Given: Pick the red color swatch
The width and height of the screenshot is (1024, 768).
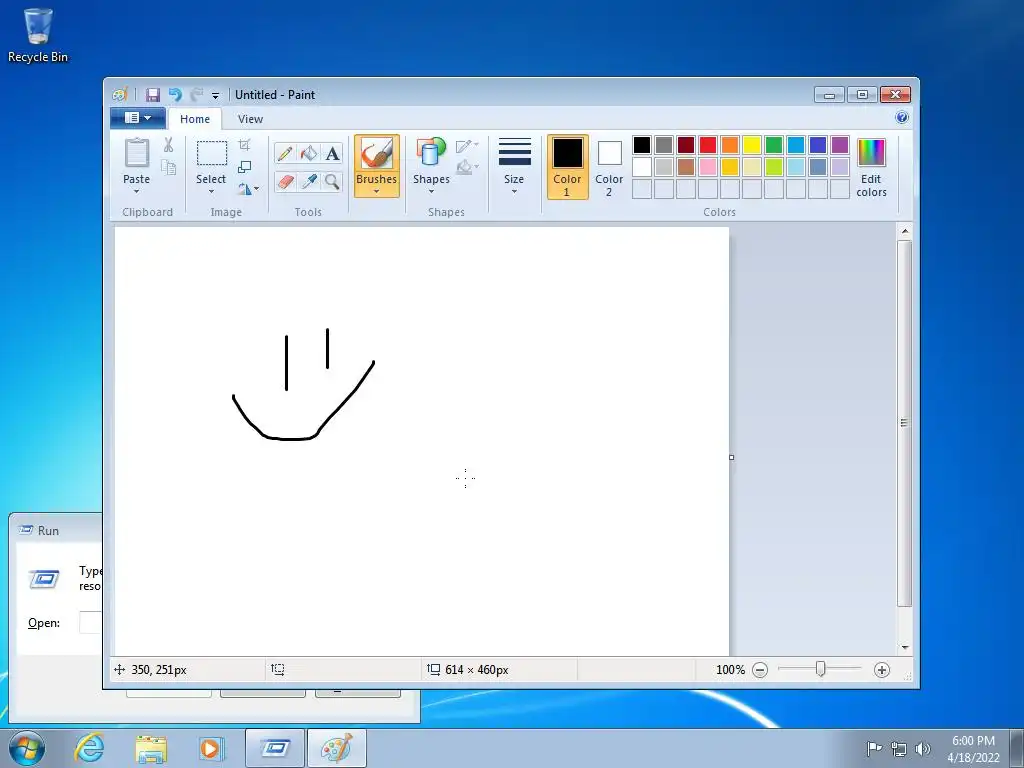Looking at the screenshot, I should click(x=708, y=144).
